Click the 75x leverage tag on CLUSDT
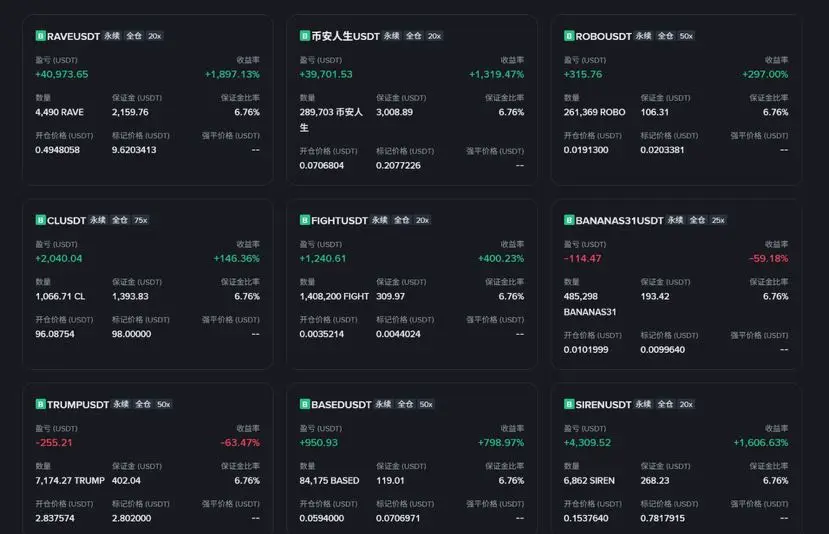829x534 pixels. click(x=141, y=220)
